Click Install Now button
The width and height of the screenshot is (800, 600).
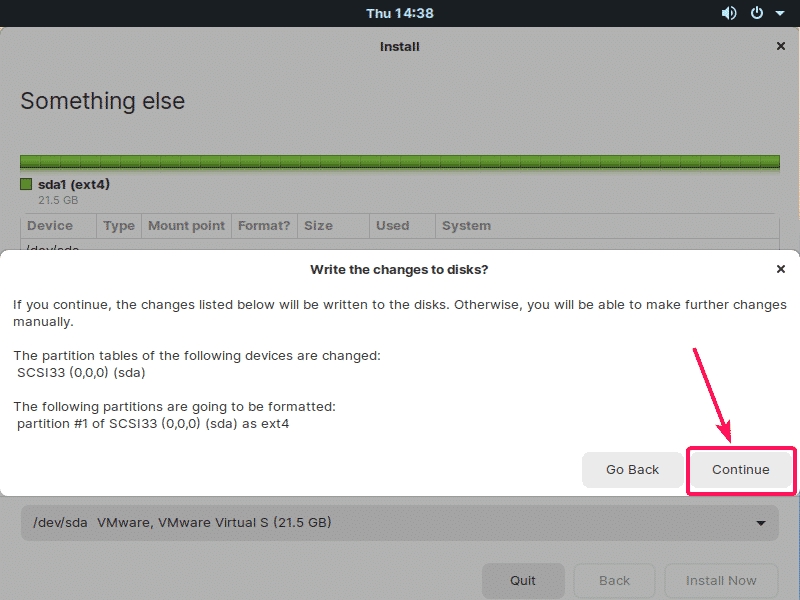tap(721, 581)
